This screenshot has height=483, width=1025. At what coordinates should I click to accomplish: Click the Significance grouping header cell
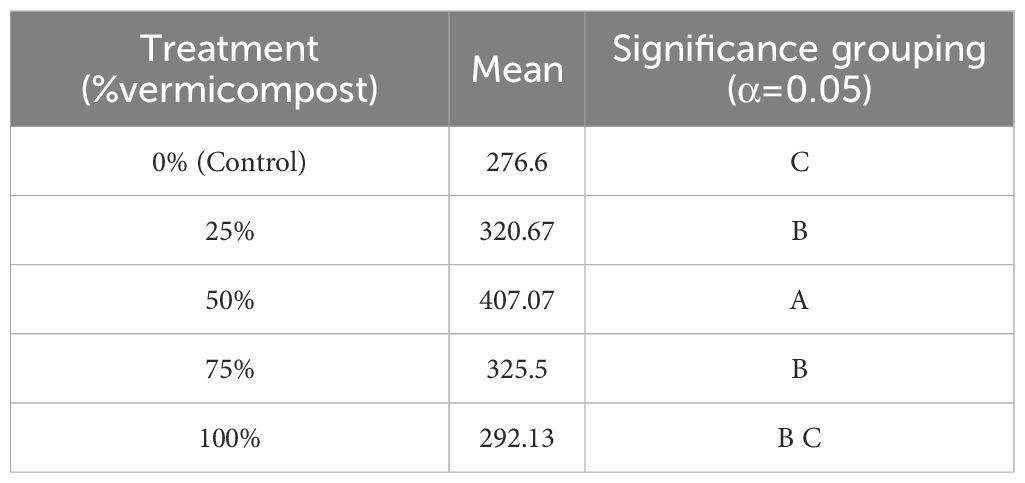tap(799, 69)
